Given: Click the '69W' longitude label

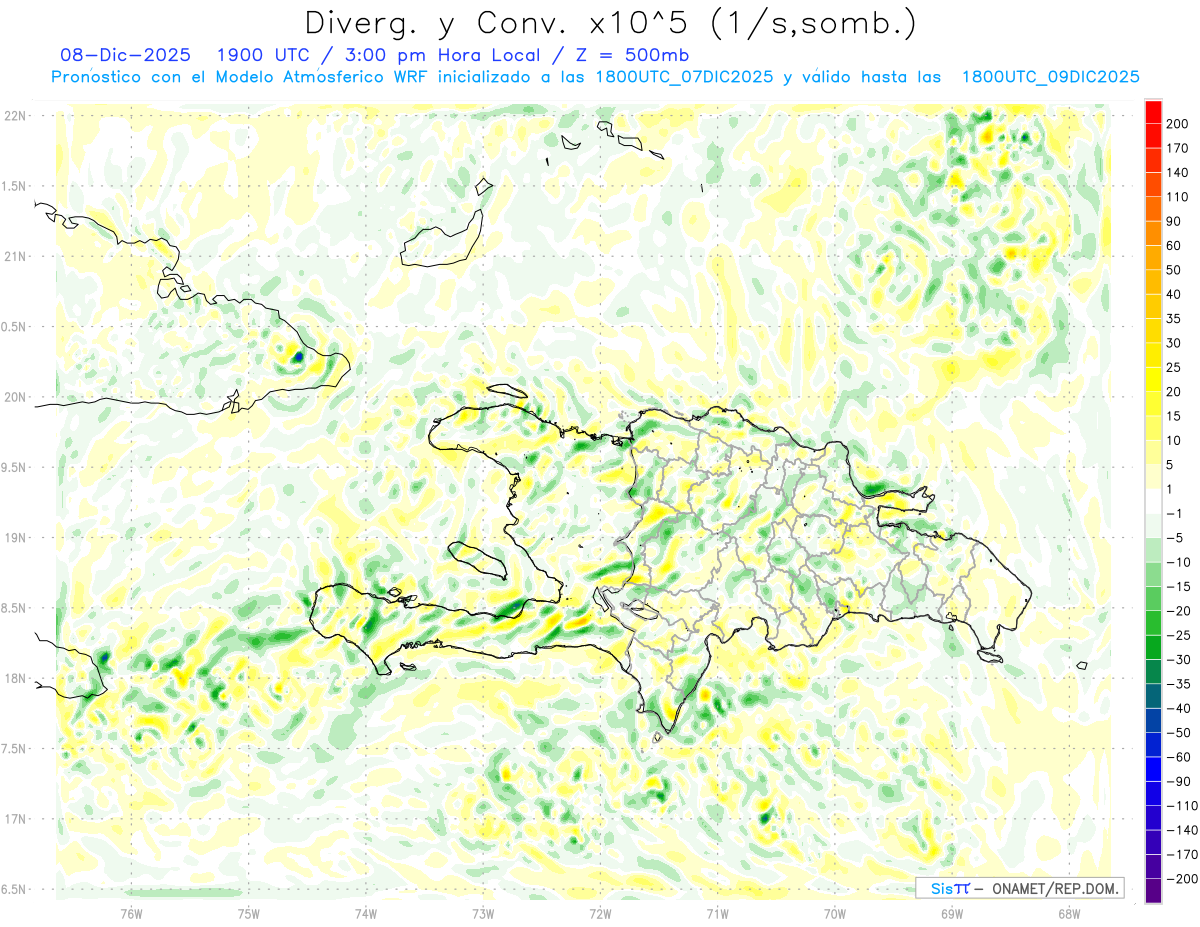Looking at the screenshot, I should (x=951, y=913).
